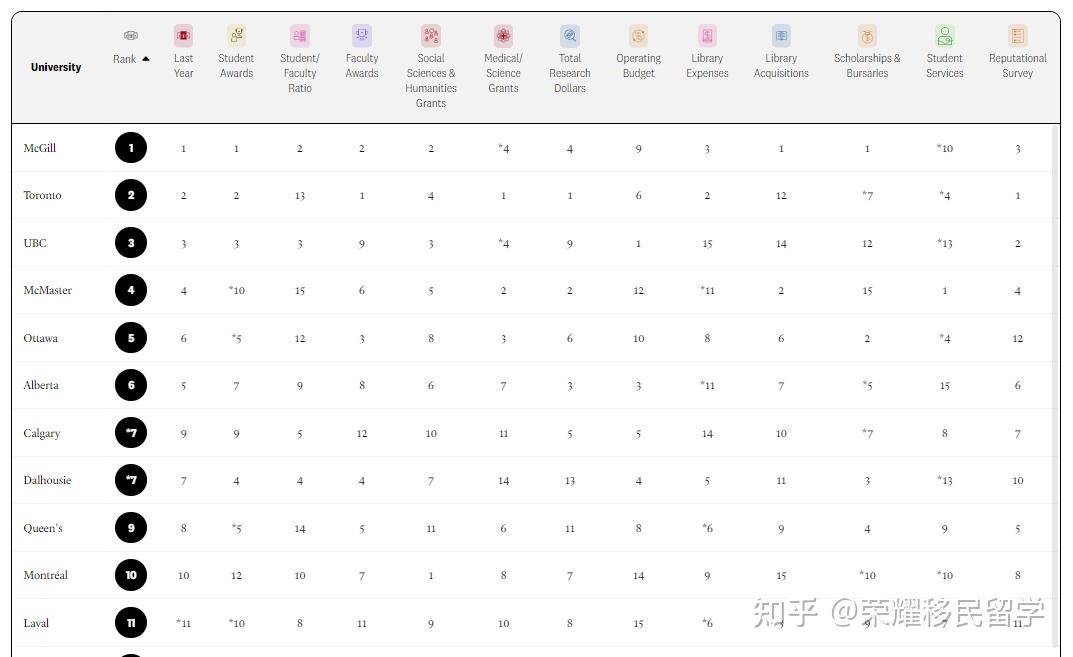Click McGill's rank 1 badge

pos(131,148)
